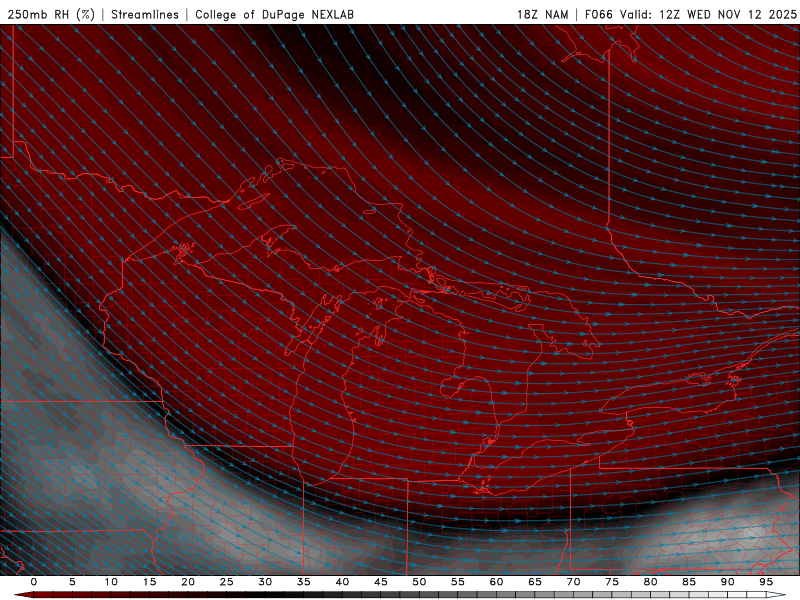Select the 'Streamlines' label in the header
Screen dimensions: 800x600
[145, 14]
